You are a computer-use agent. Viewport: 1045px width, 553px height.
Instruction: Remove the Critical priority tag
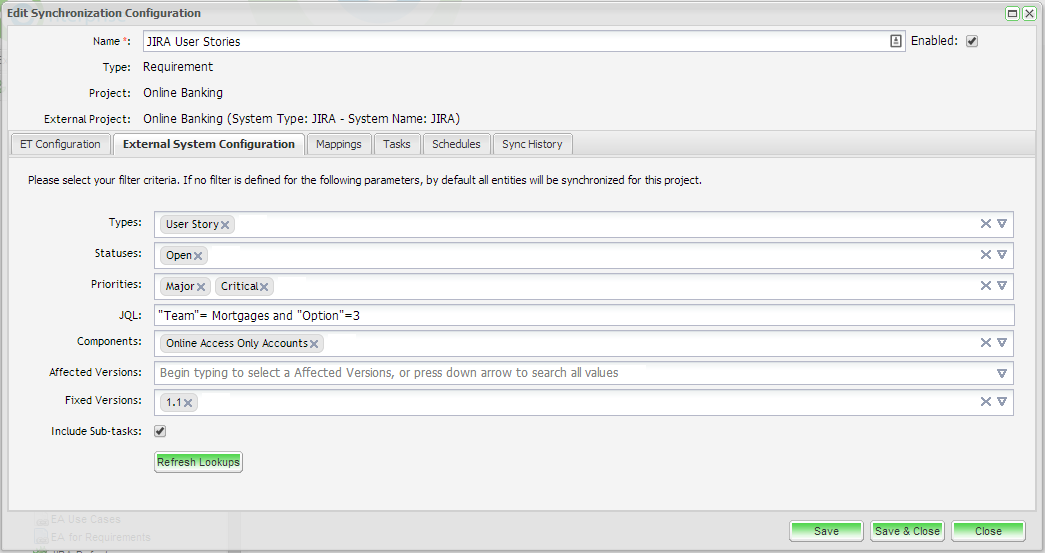point(264,287)
